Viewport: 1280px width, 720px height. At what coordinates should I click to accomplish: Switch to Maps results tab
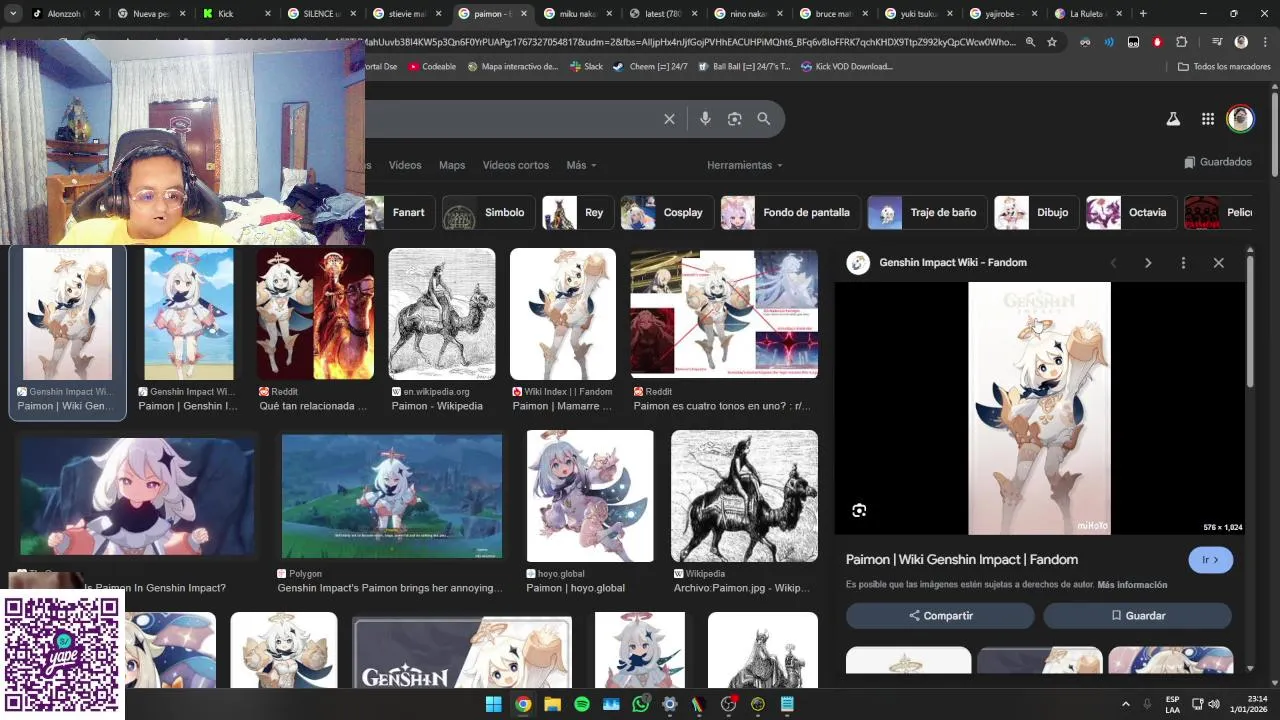(x=452, y=165)
